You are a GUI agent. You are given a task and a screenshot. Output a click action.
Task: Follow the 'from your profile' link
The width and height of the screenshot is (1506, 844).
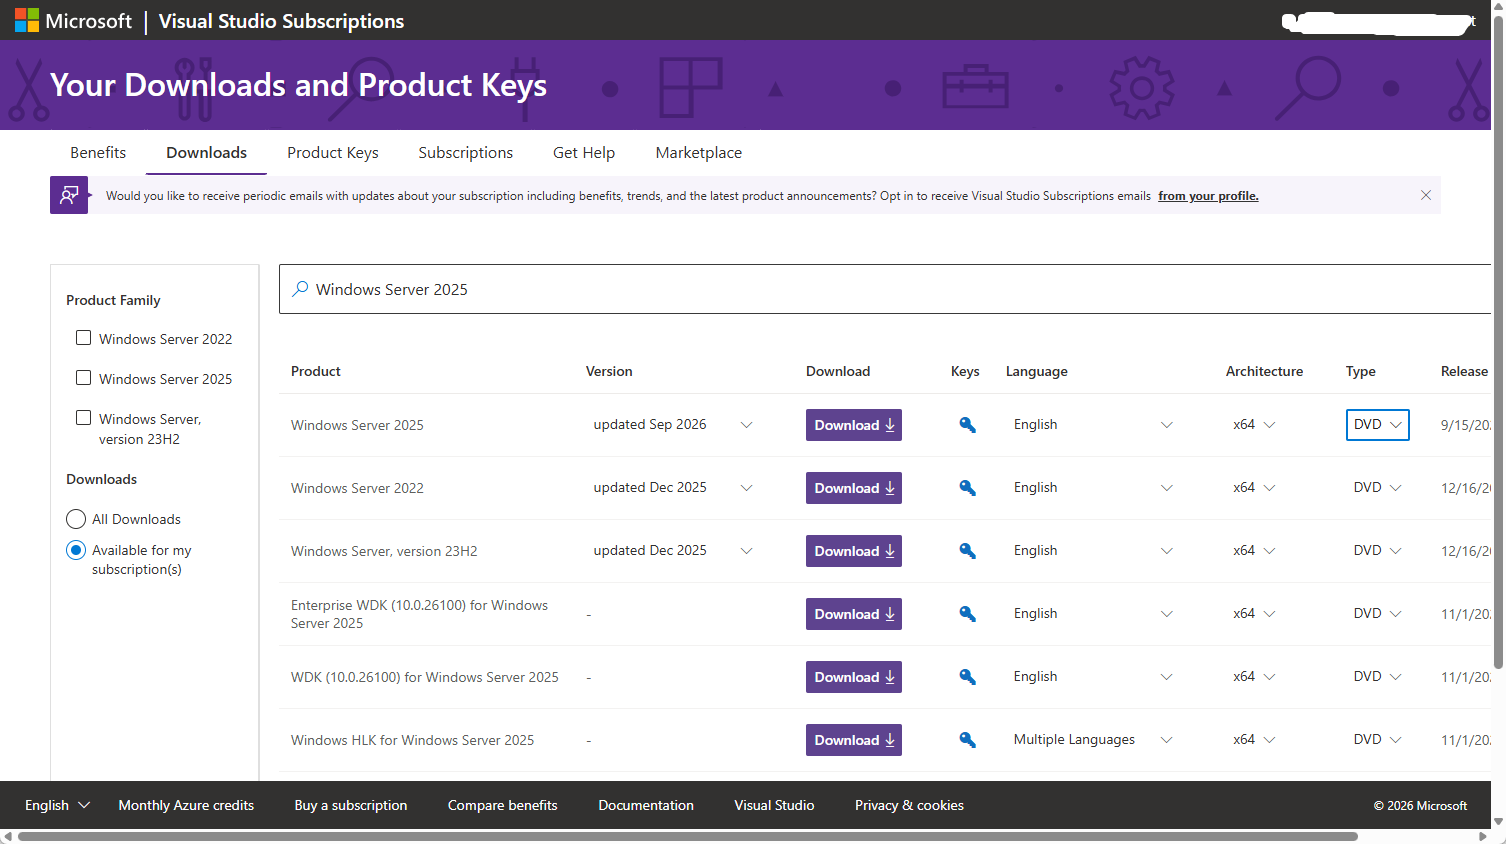pyautogui.click(x=1208, y=196)
